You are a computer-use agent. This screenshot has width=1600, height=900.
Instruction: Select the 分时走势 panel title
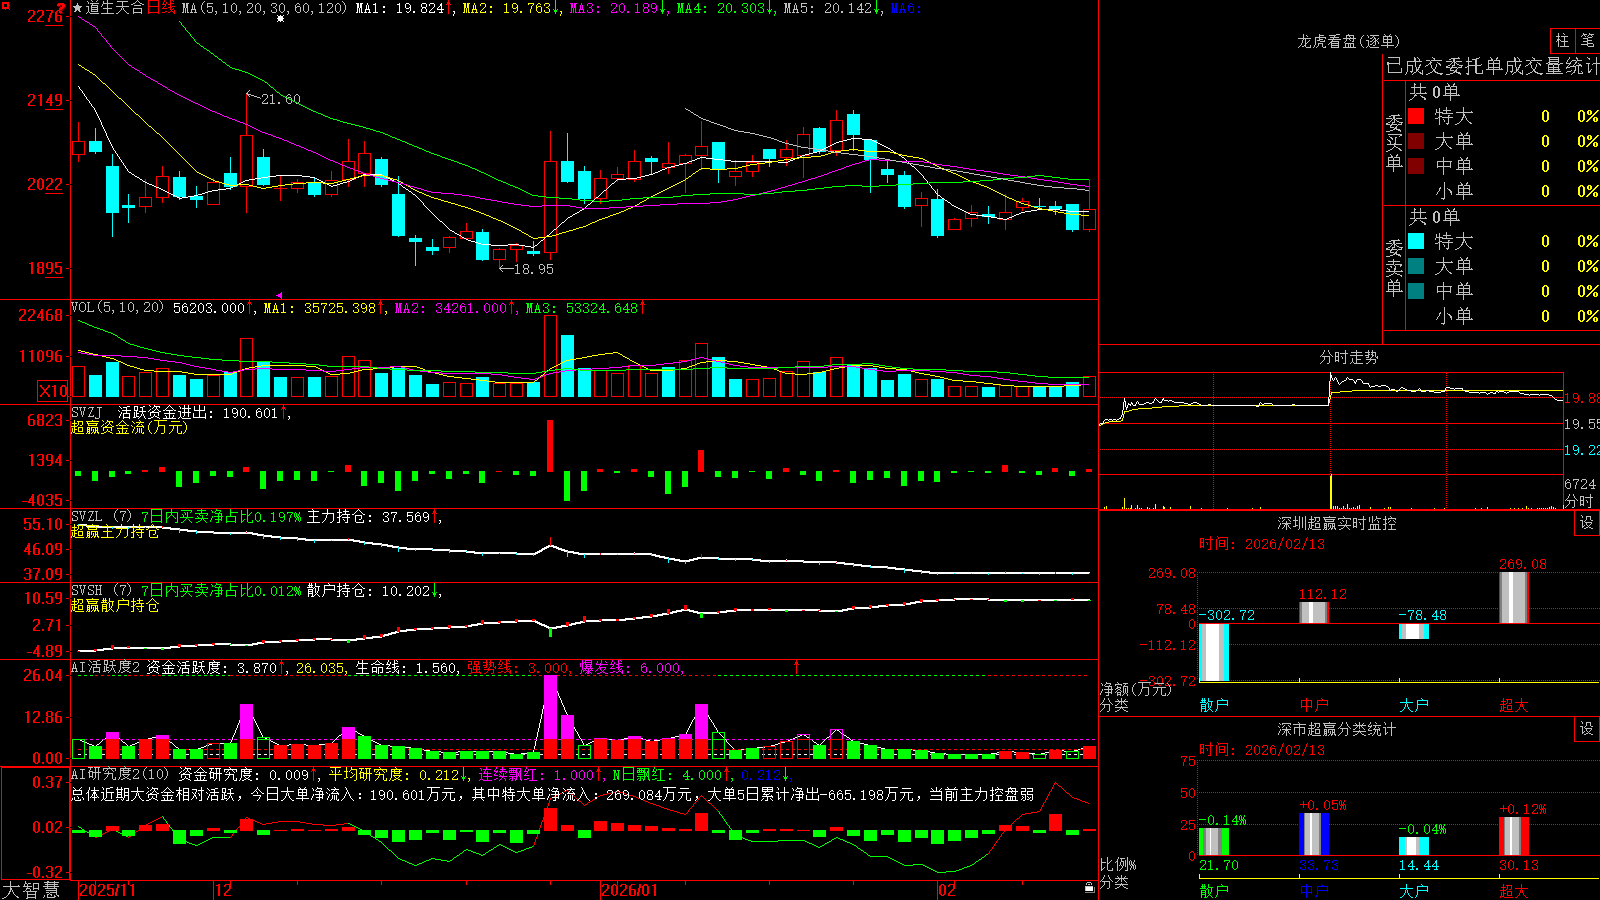coord(1348,357)
